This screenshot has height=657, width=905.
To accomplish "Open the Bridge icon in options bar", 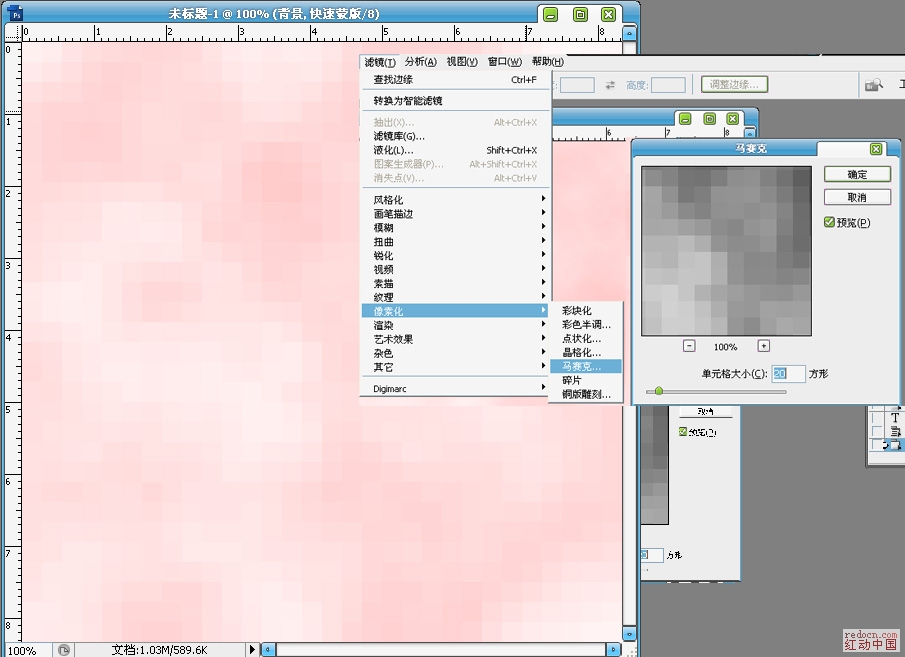I will [x=874, y=85].
